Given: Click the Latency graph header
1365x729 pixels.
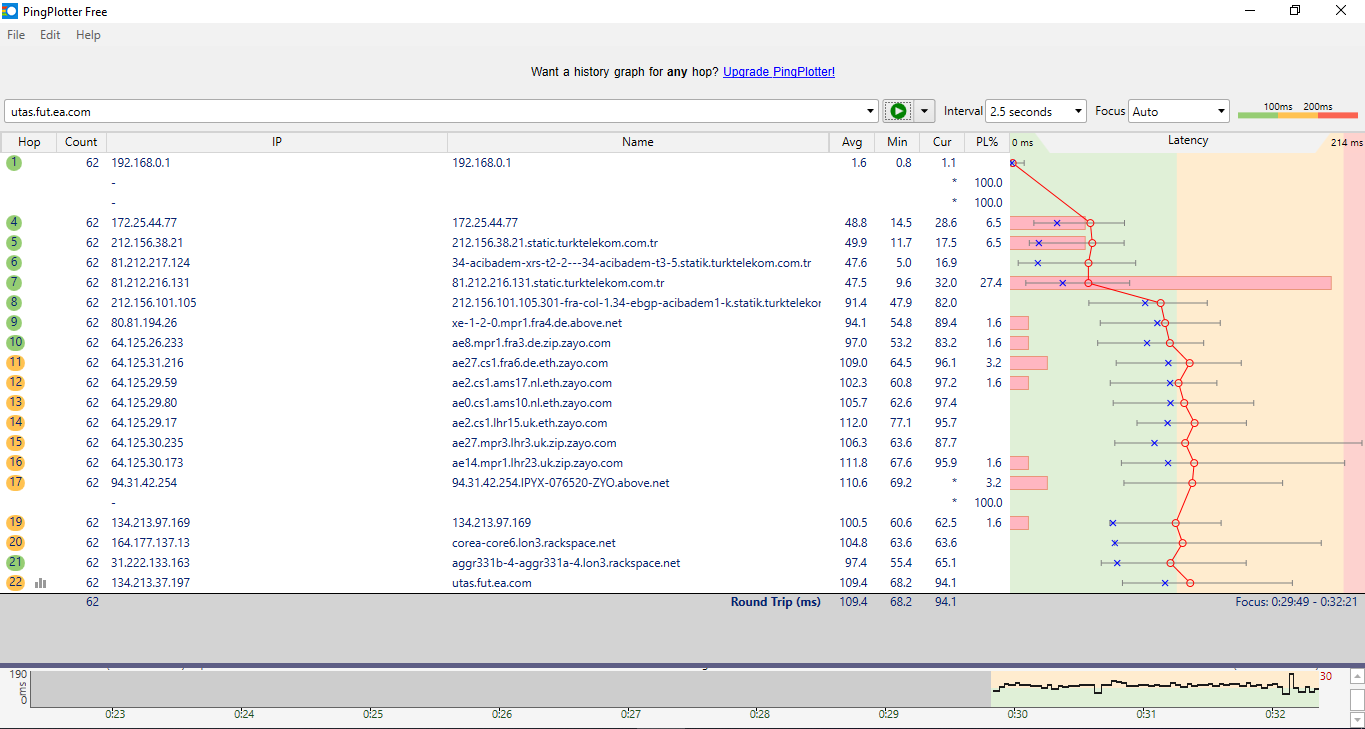Looking at the screenshot, I should pyautogui.click(x=1187, y=141).
